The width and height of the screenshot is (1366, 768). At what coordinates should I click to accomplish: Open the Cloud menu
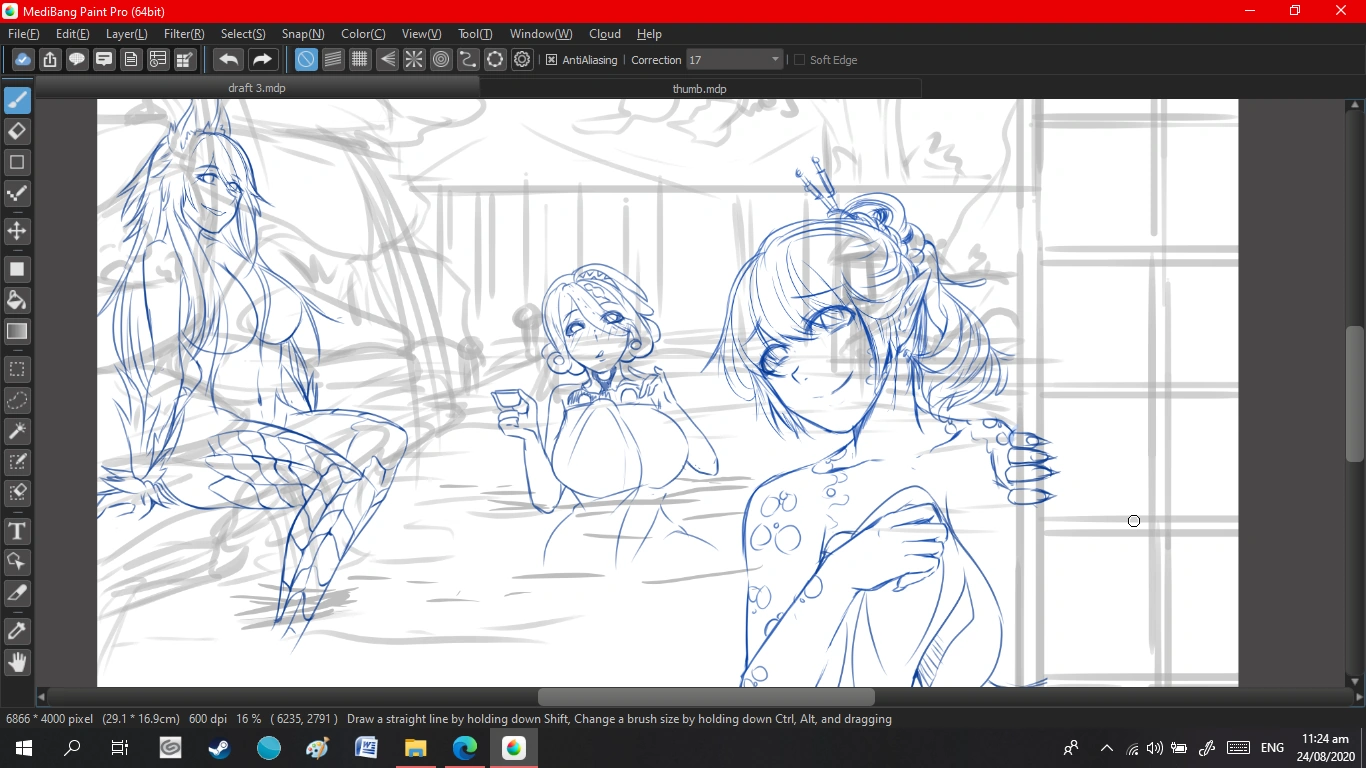[x=605, y=34]
